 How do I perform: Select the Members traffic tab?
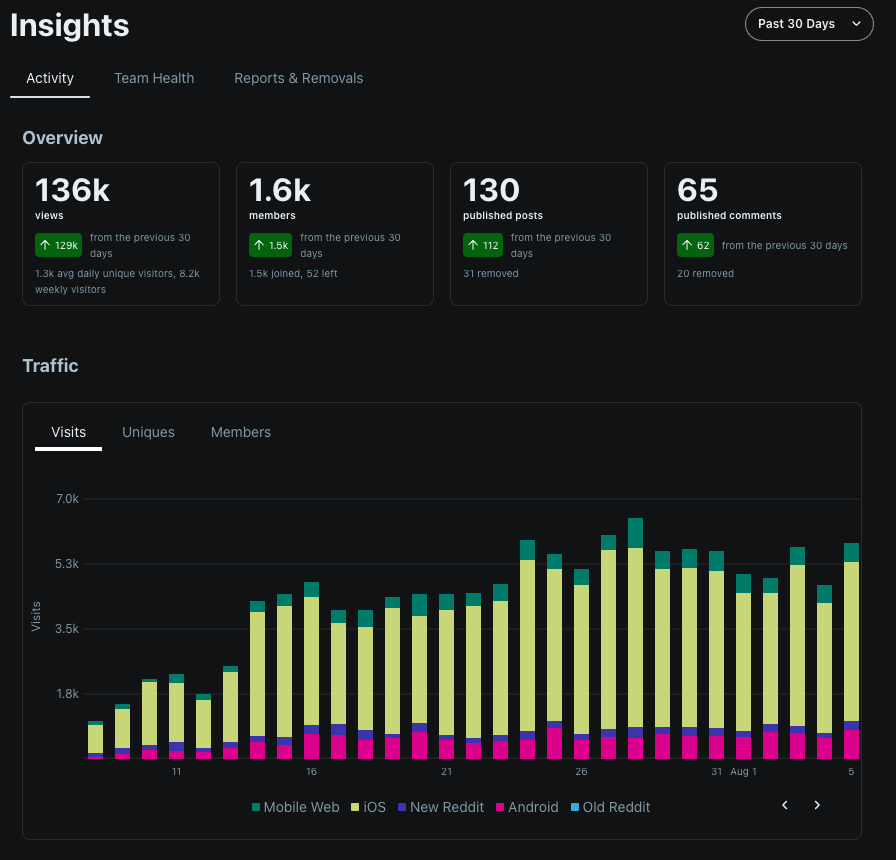(x=241, y=432)
